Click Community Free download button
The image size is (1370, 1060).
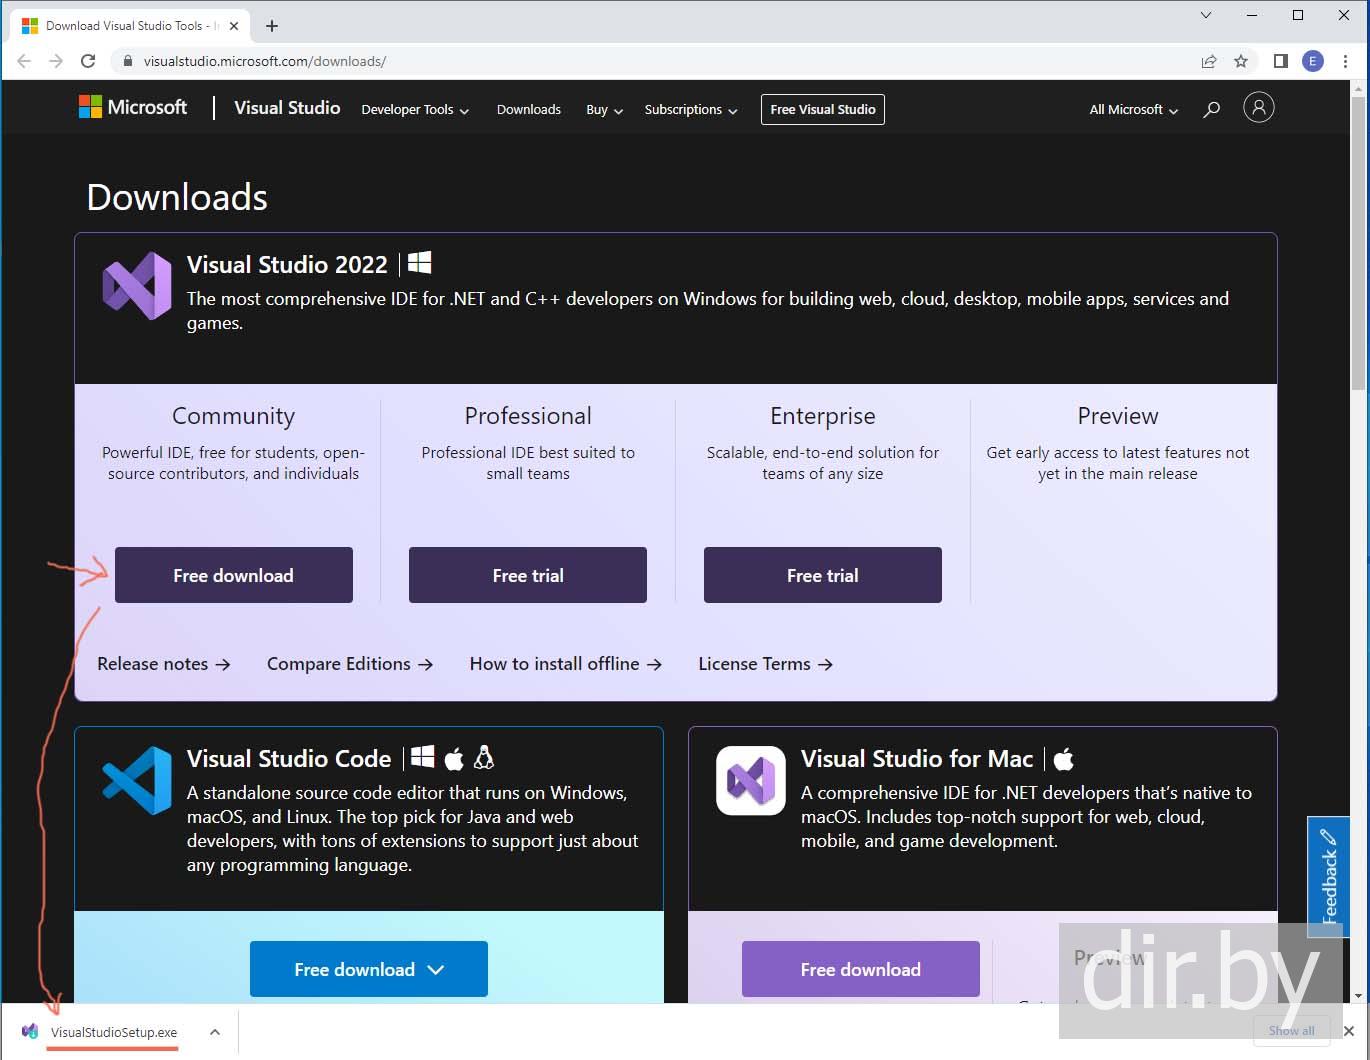(233, 575)
